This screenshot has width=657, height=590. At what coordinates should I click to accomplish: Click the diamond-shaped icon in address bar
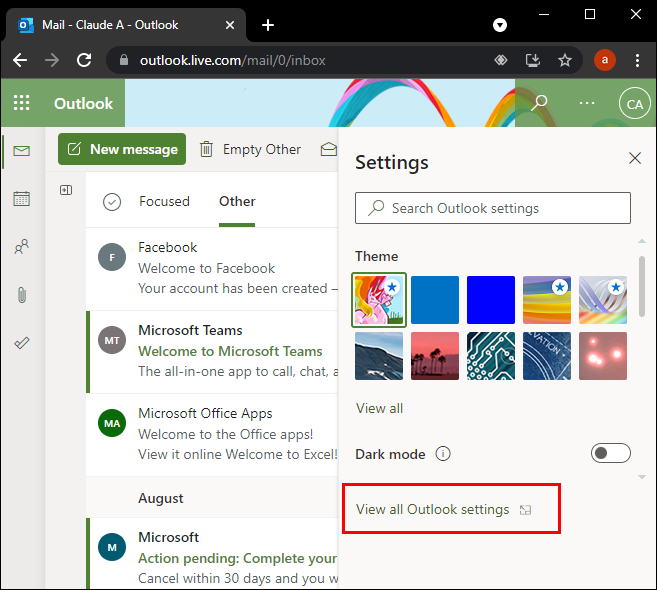click(501, 60)
